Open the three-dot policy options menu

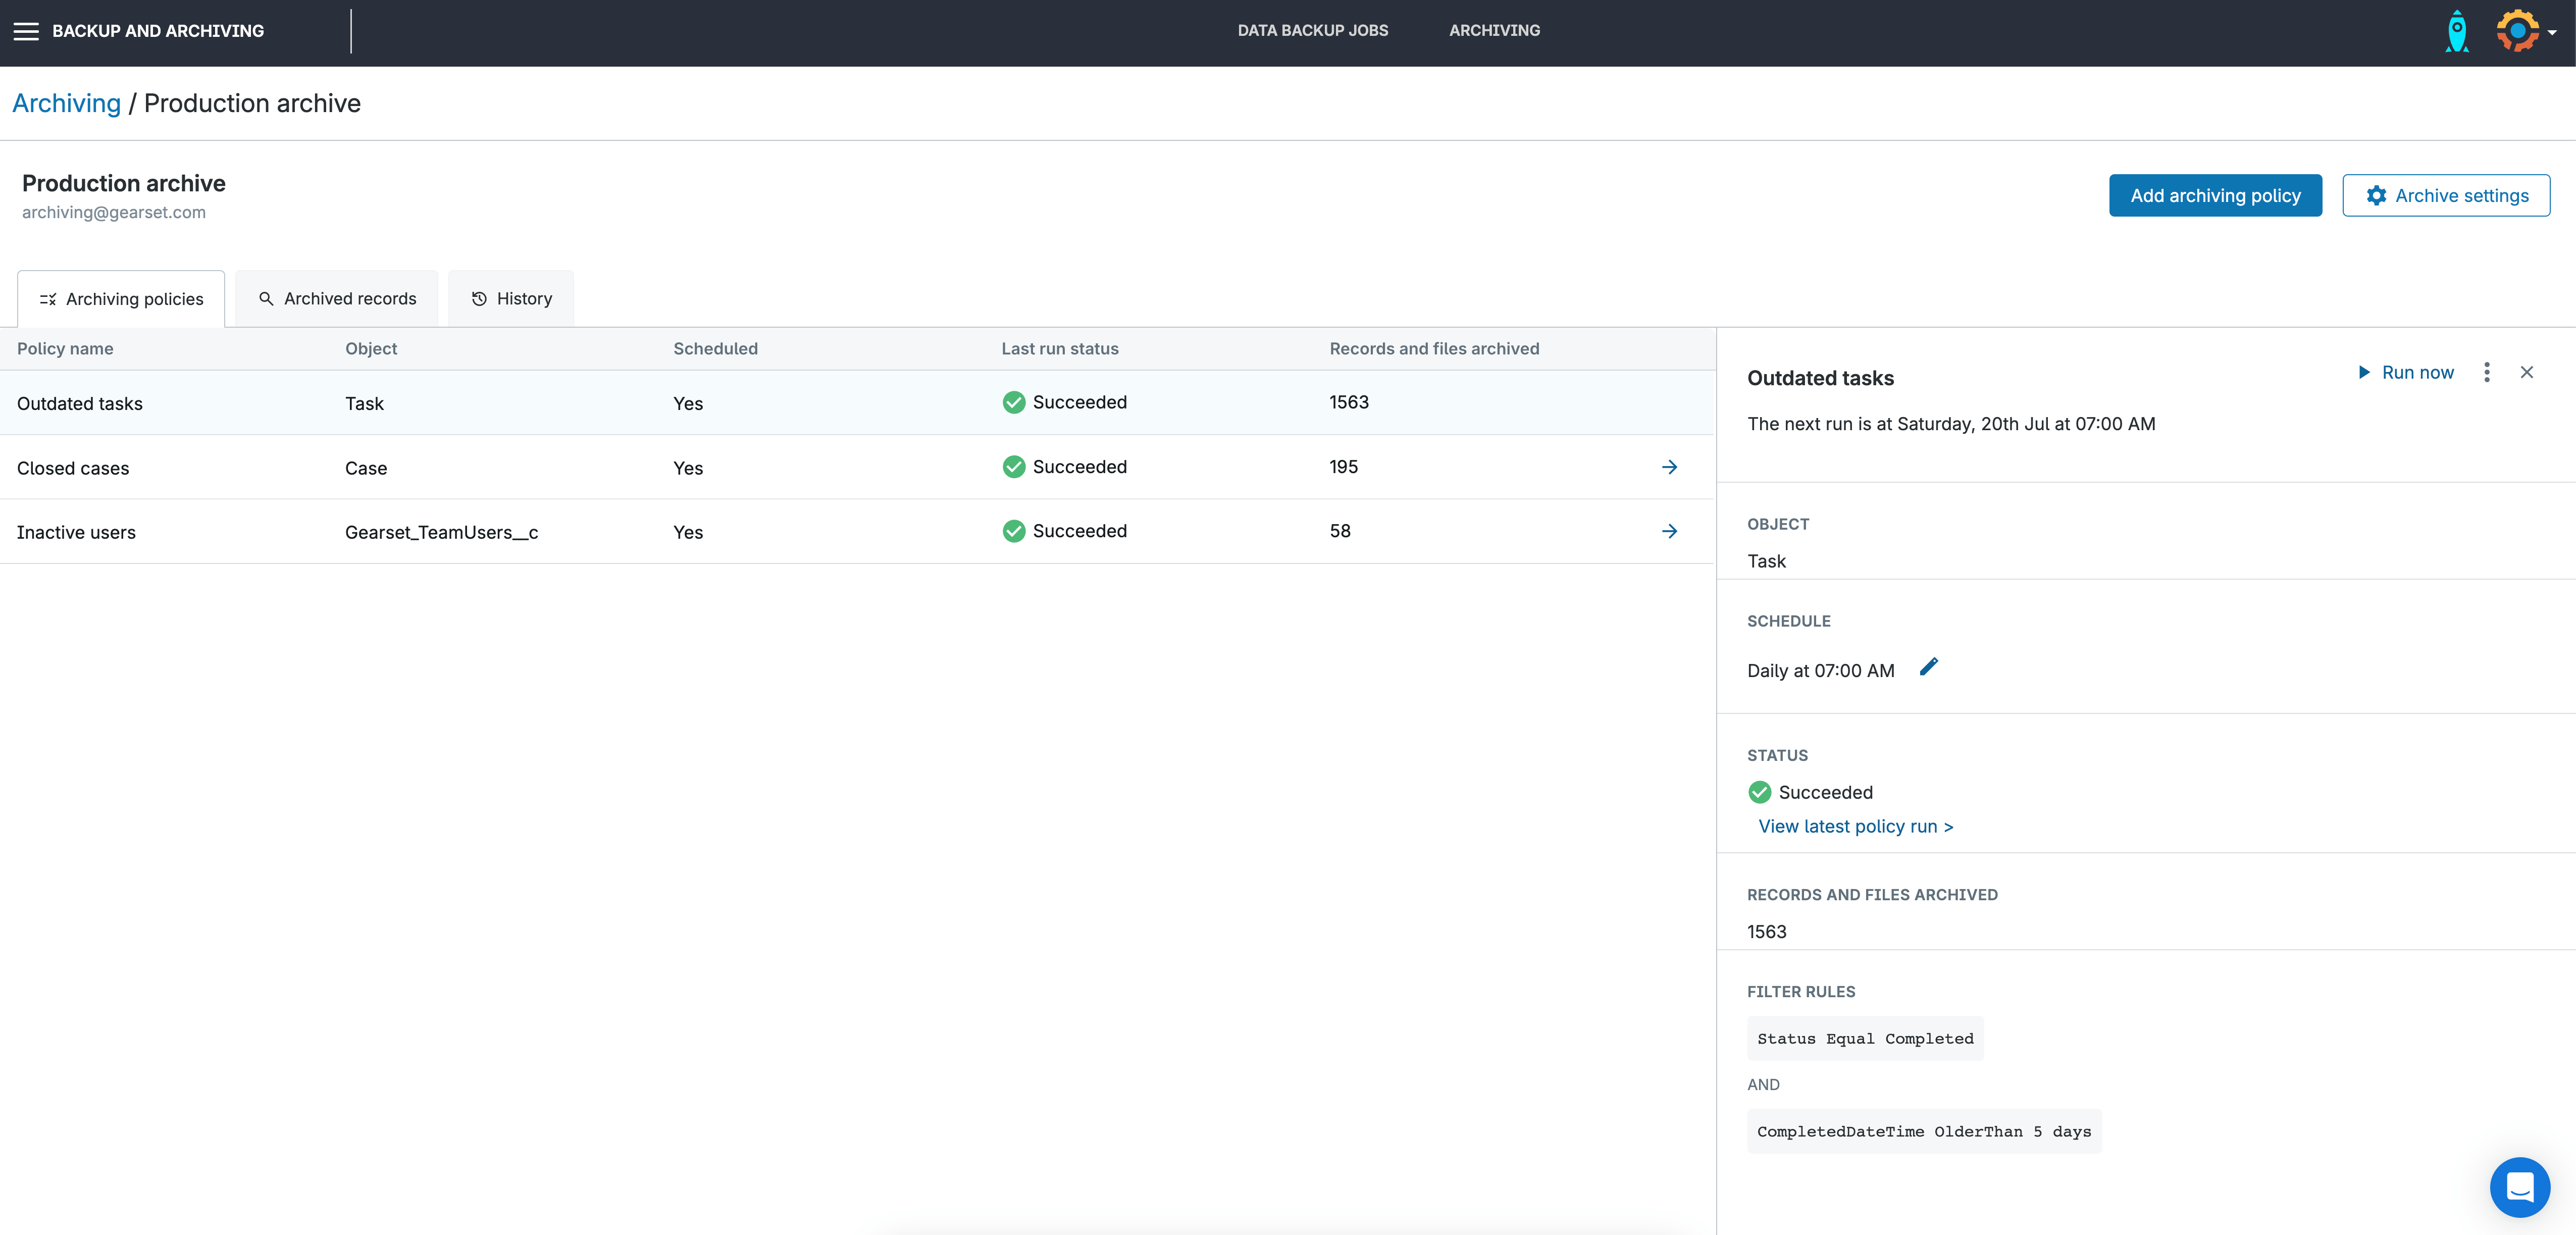tap(2487, 372)
